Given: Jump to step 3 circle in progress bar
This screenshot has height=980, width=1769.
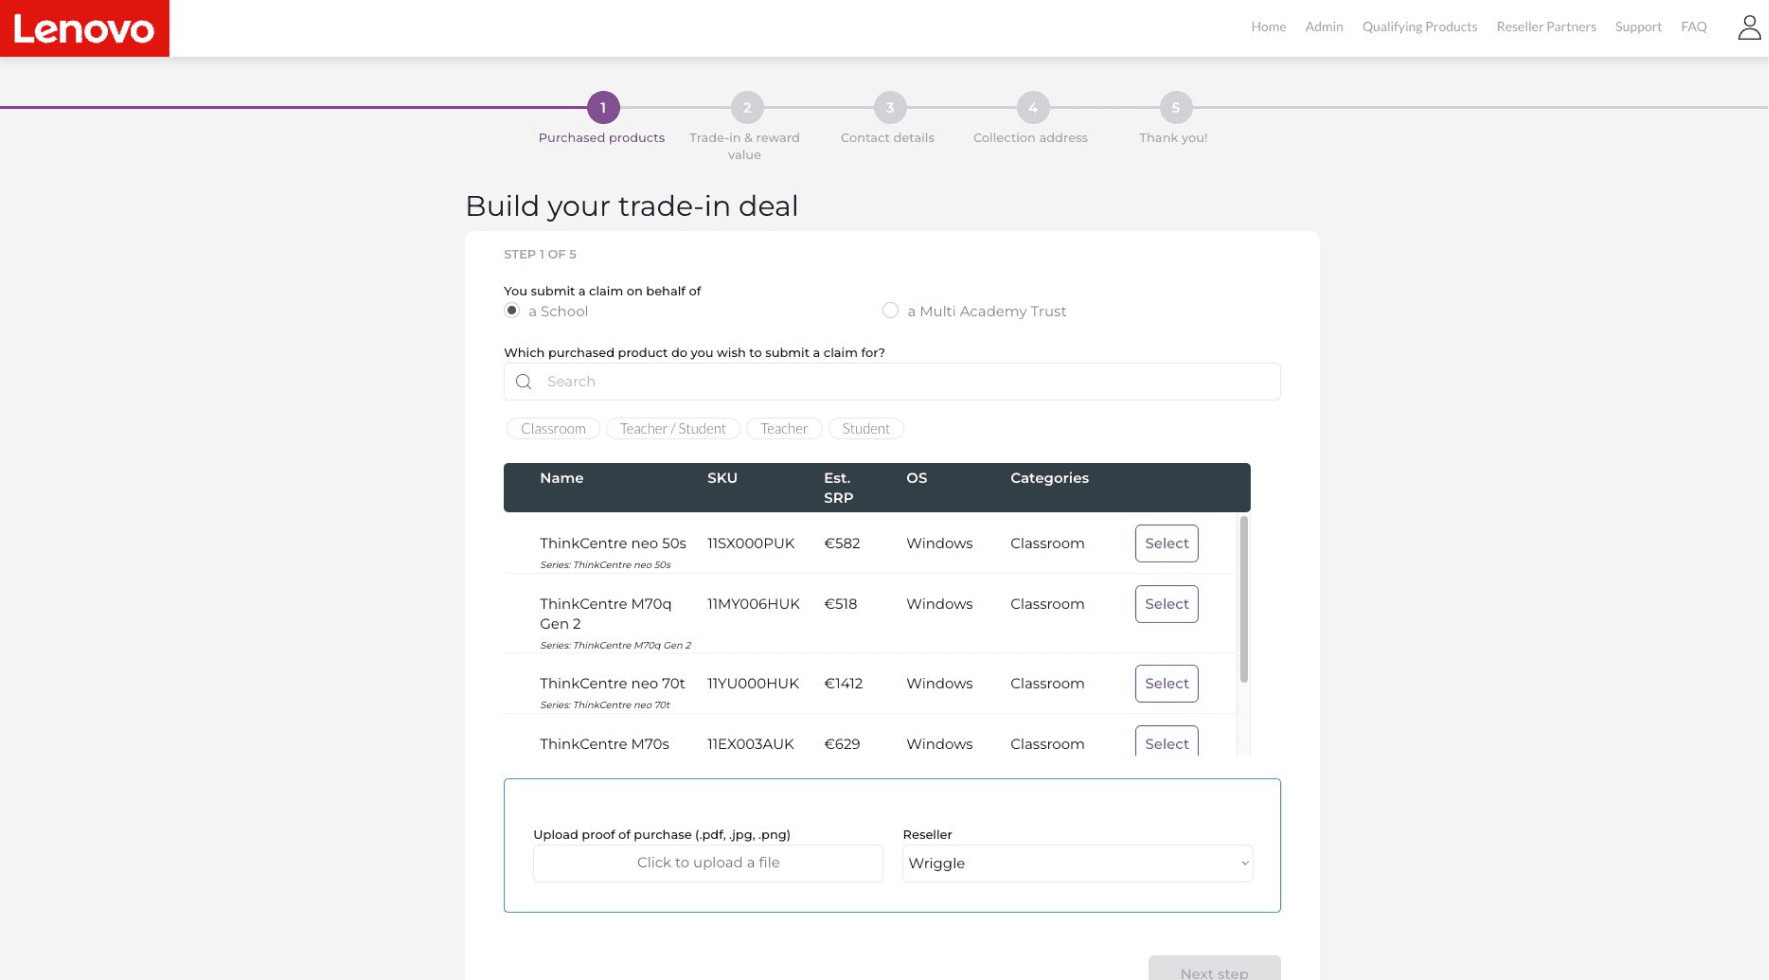Looking at the screenshot, I should (x=890, y=108).
